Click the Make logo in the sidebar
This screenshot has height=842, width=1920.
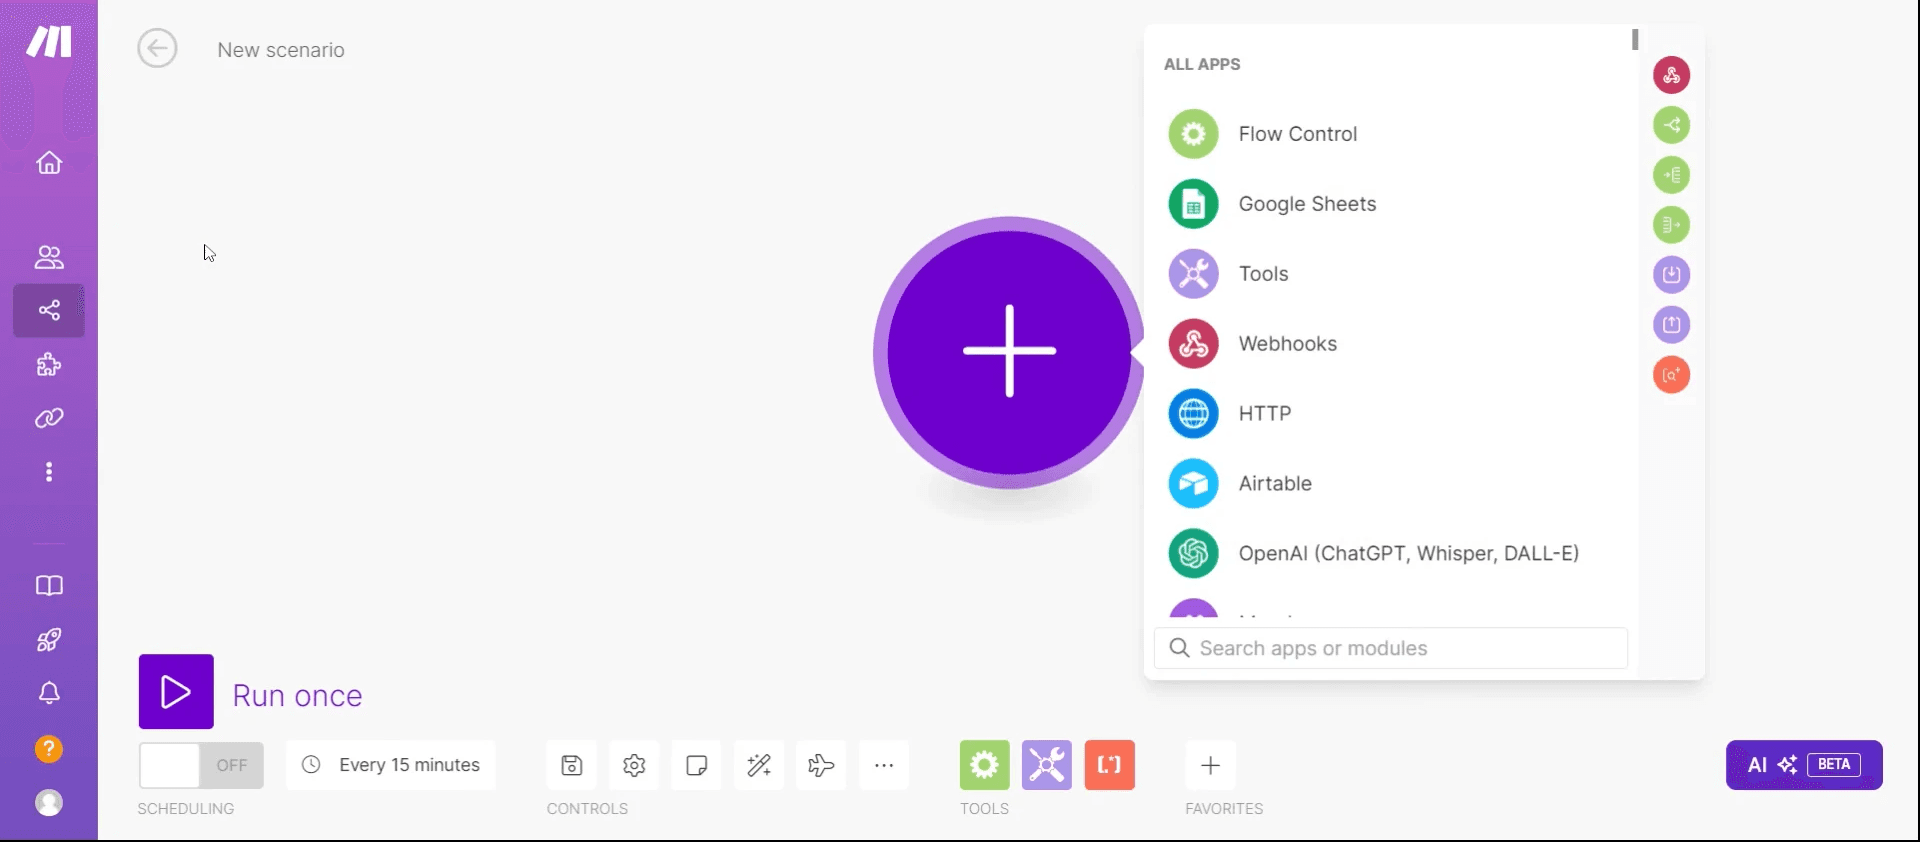click(49, 42)
